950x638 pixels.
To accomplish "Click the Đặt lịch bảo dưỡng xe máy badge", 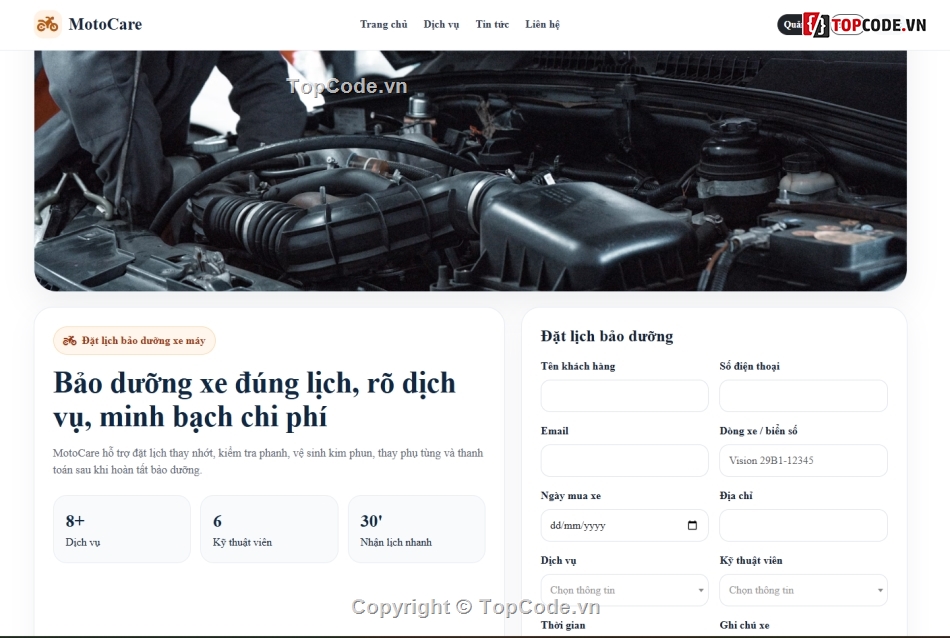I will [x=135, y=341].
